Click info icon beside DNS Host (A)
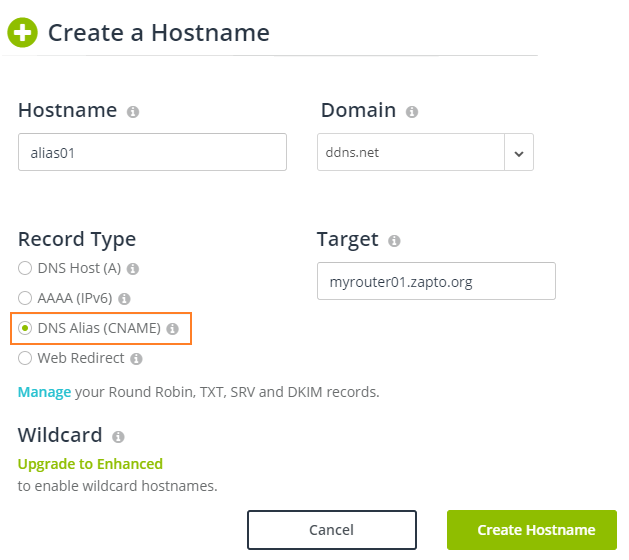 point(133,269)
